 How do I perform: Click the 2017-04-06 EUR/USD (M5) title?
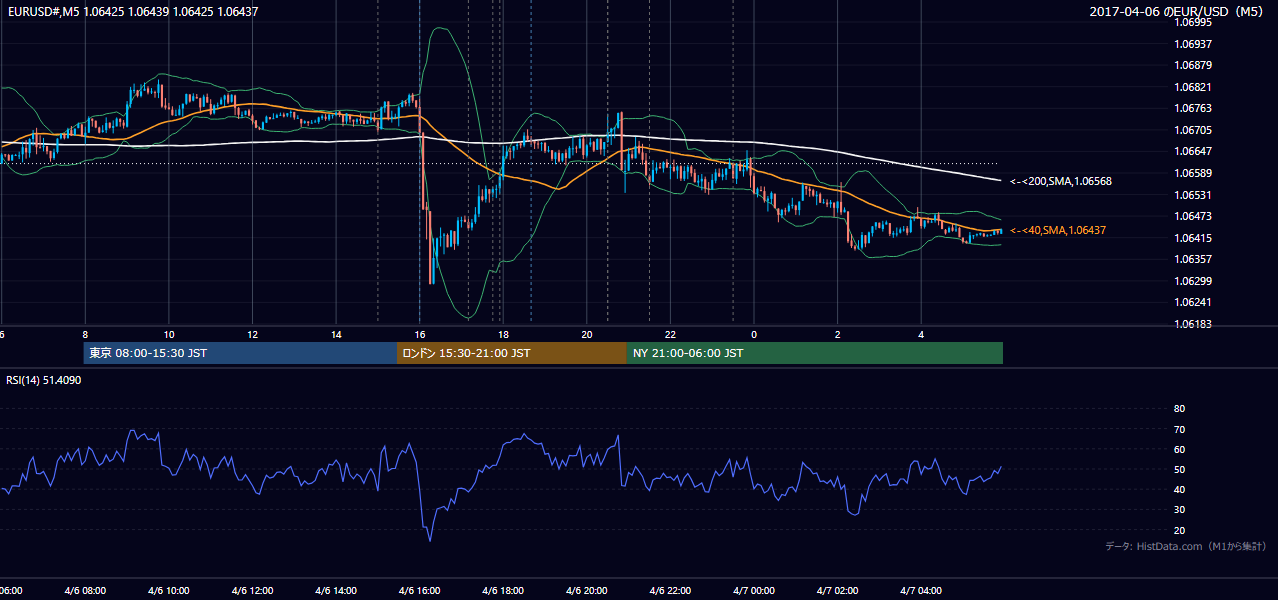click(x=1178, y=11)
